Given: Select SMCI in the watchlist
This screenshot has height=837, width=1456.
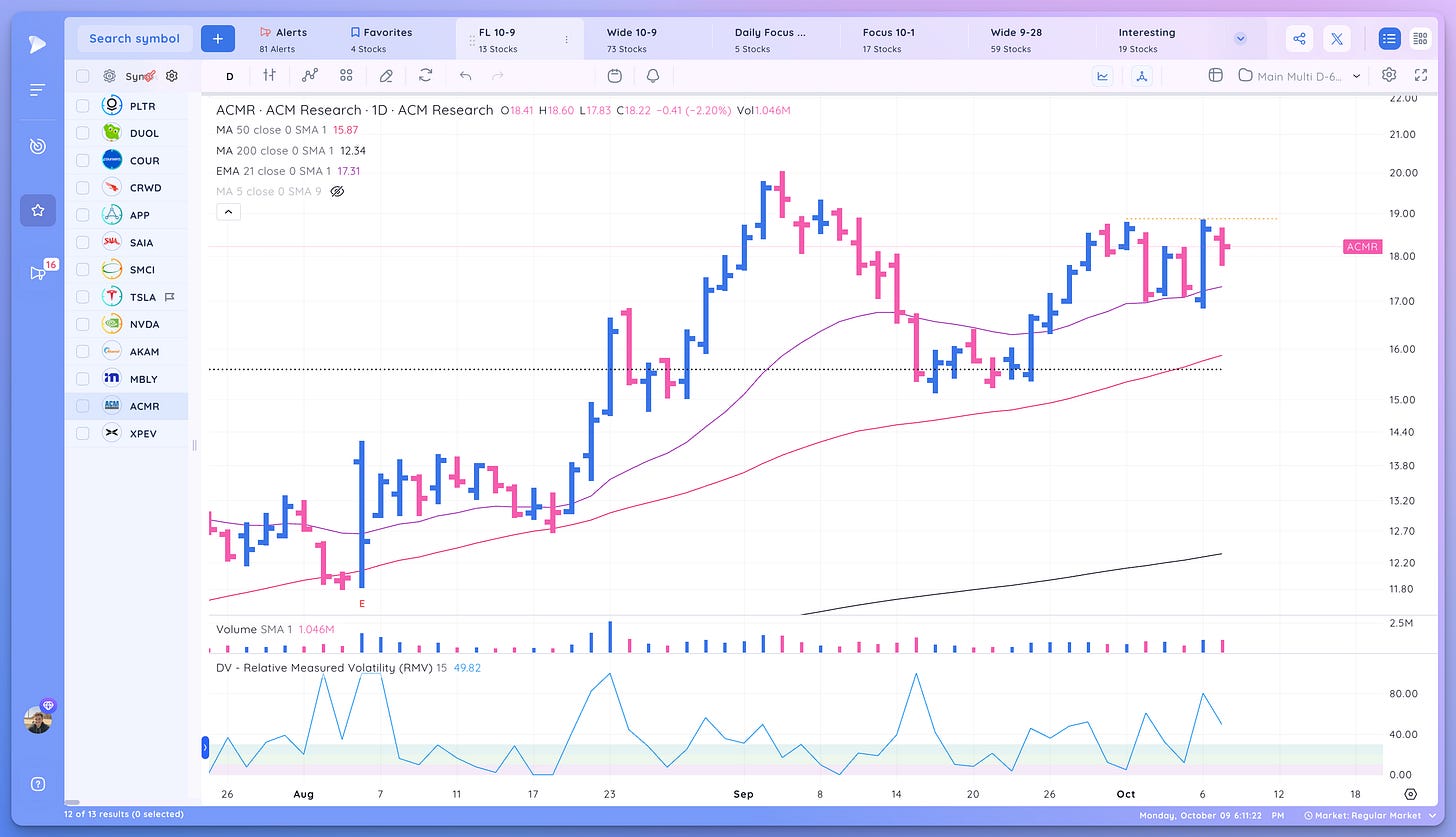Looking at the screenshot, I should (x=127, y=269).
